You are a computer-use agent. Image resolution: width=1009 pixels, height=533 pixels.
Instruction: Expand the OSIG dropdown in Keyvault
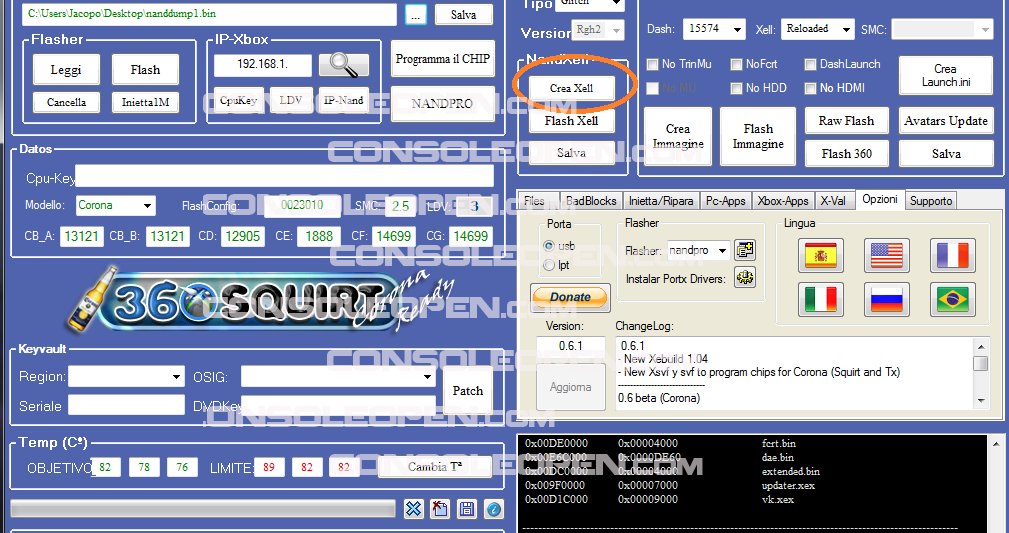(338, 377)
